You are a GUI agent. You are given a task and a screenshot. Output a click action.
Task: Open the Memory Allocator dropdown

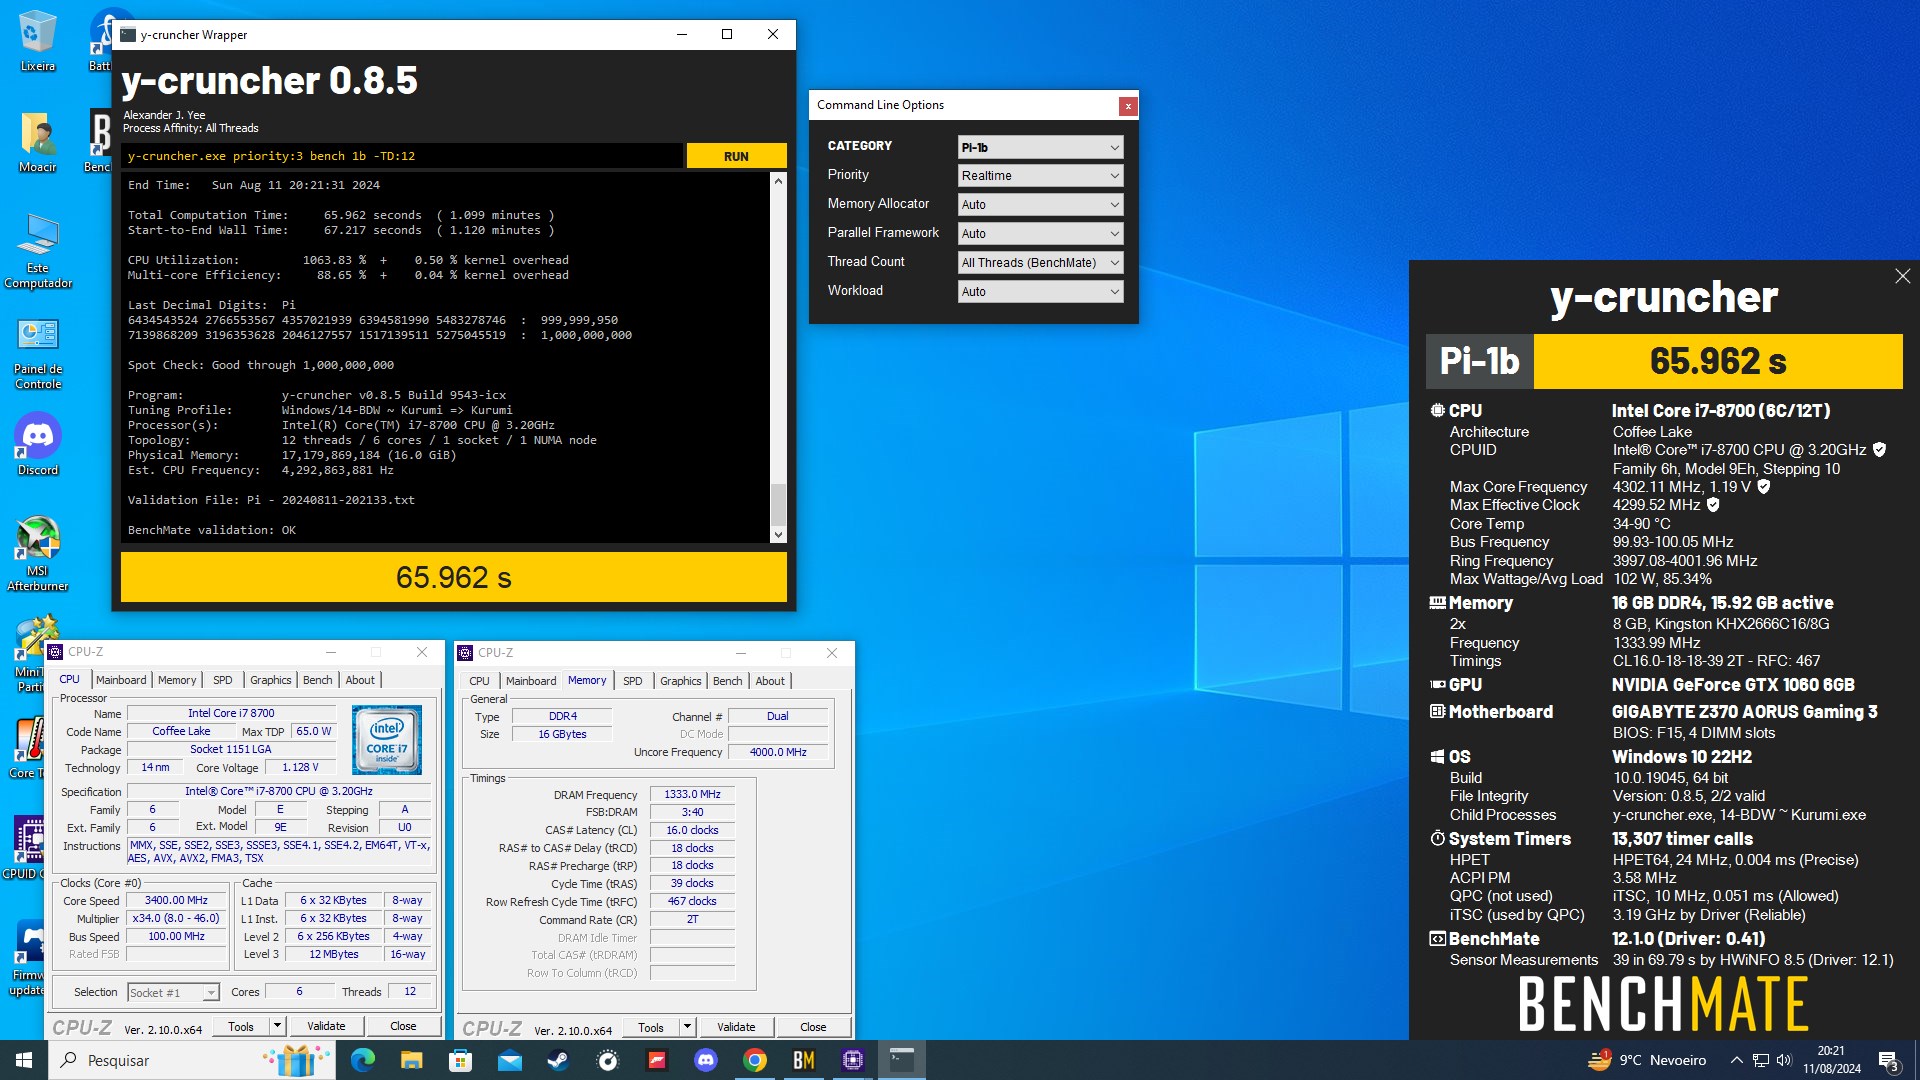point(1040,204)
